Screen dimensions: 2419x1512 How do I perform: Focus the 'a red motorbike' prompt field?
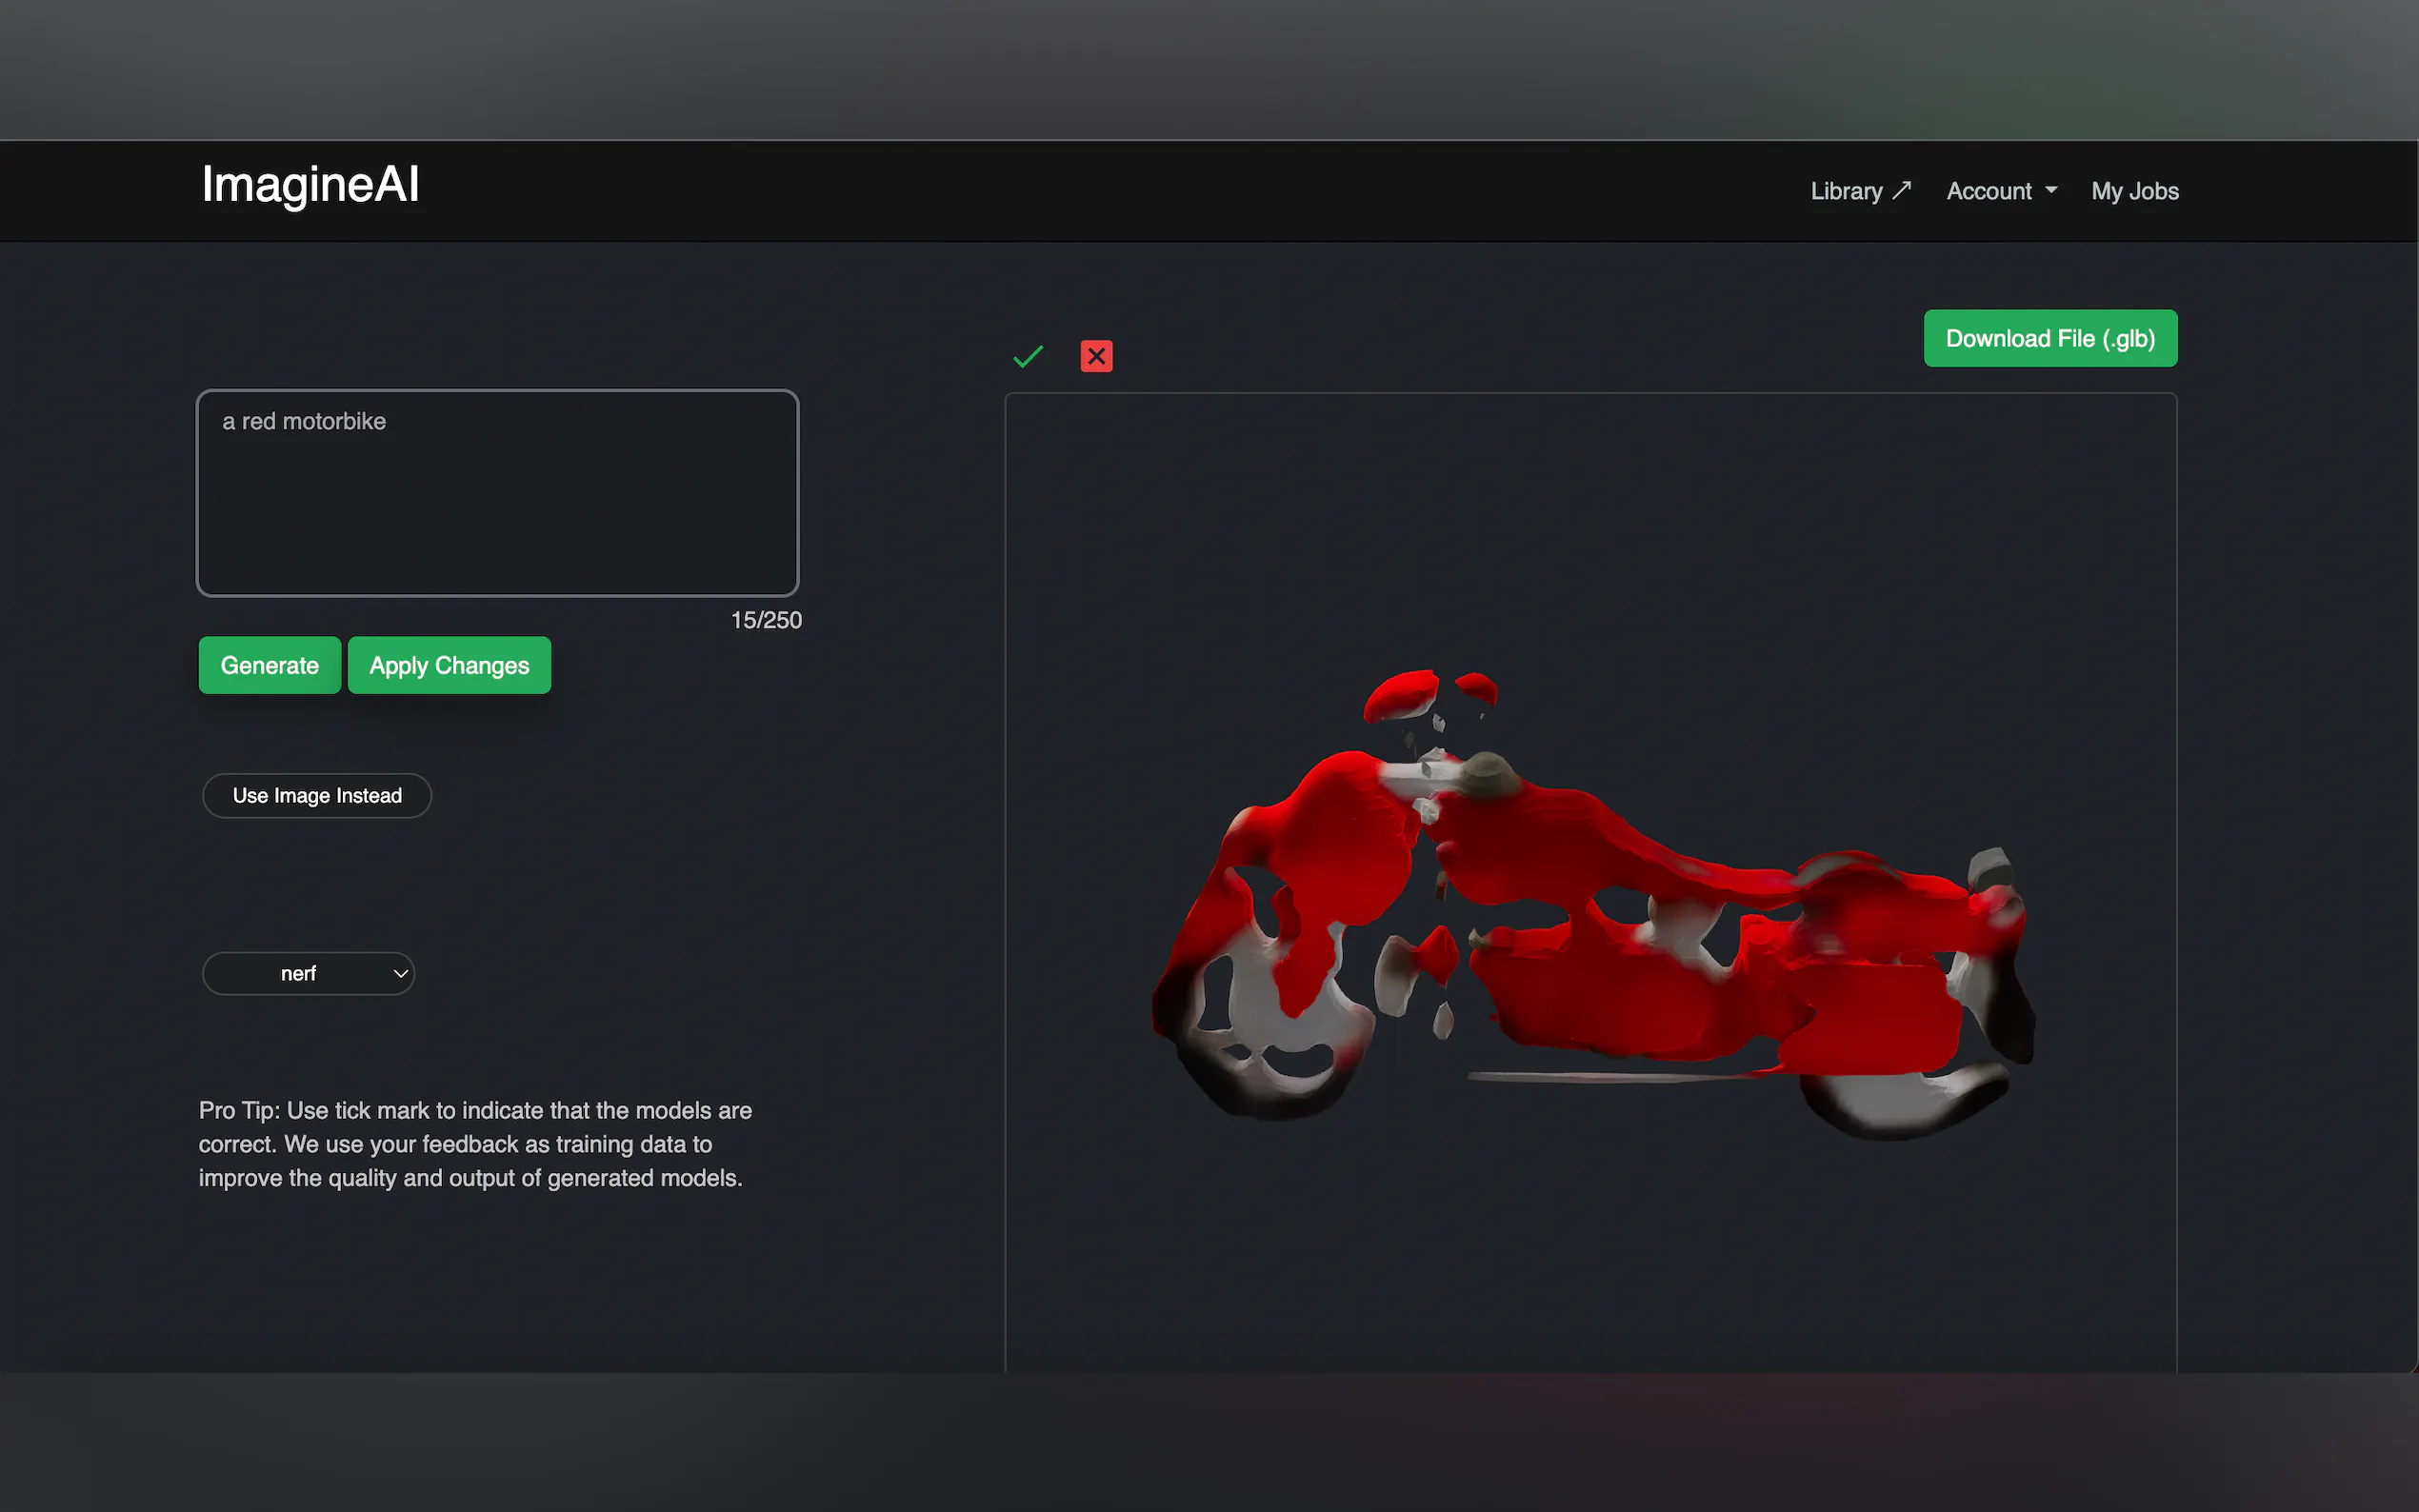click(497, 493)
